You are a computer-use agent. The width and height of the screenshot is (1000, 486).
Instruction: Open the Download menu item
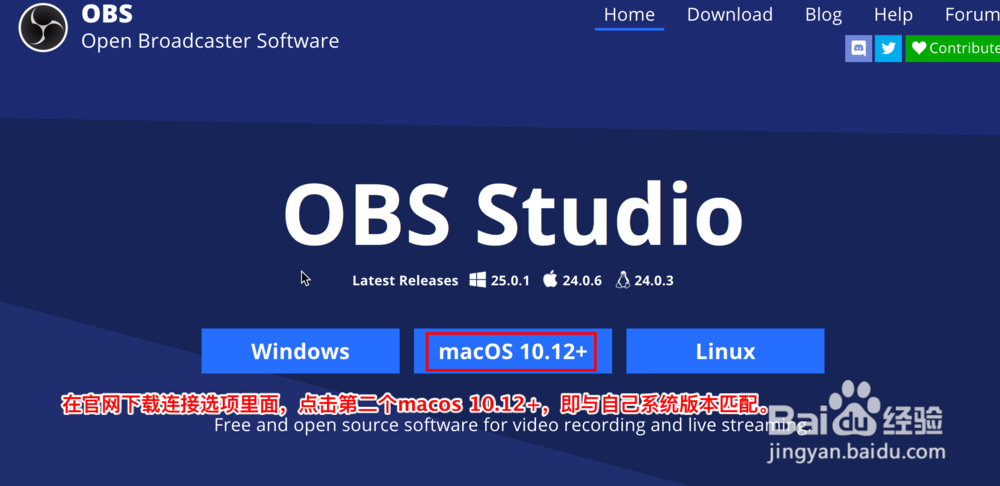[x=730, y=15]
